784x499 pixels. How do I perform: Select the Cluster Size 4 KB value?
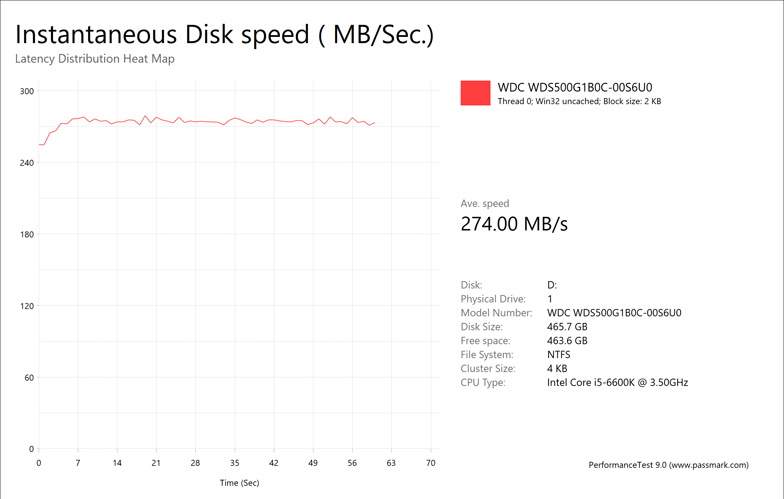pyautogui.click(x=558, y=369)
